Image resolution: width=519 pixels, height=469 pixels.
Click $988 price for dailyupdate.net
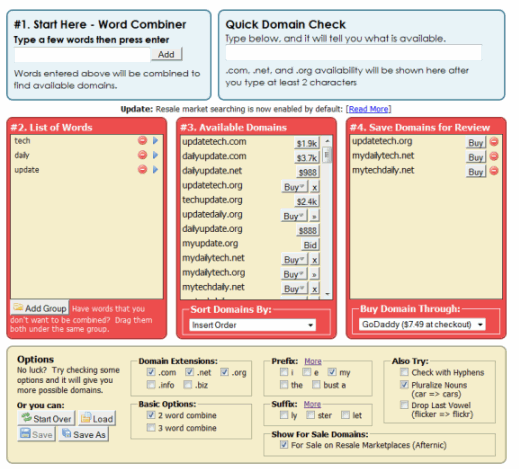tap(308, 172)
